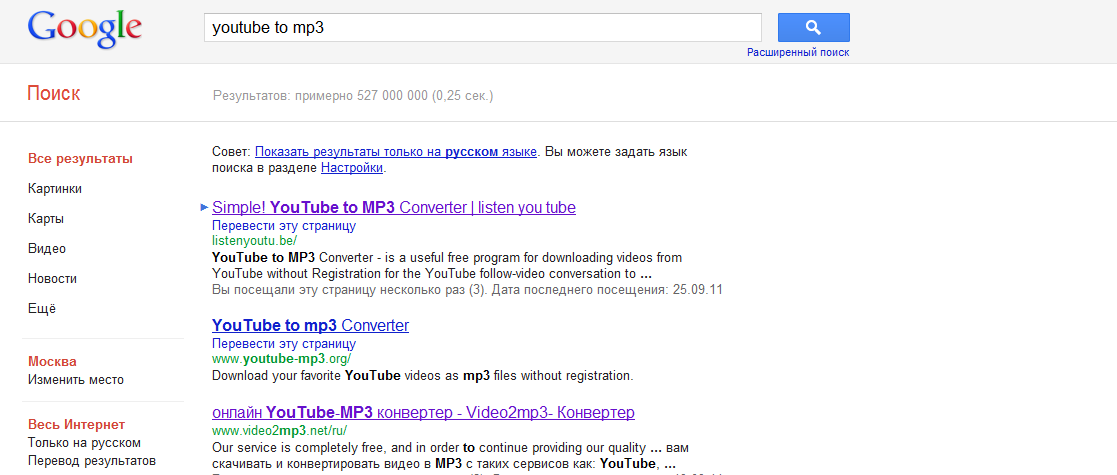The image size is (1117, 475).
Task: Click the search box containing 'youtube to mp3'
Action: 483,28
